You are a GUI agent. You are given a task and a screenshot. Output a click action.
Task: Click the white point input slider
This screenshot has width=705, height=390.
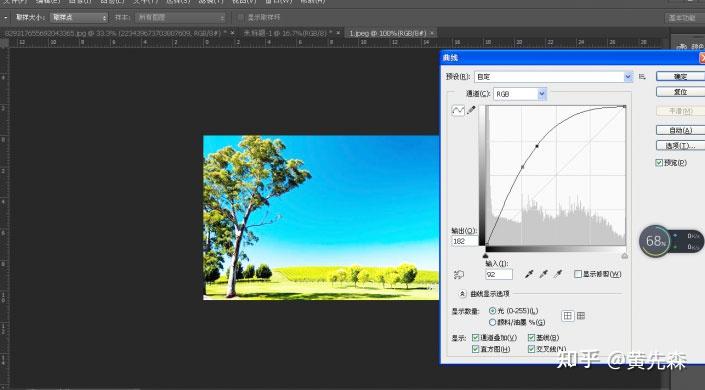[625, 256]
